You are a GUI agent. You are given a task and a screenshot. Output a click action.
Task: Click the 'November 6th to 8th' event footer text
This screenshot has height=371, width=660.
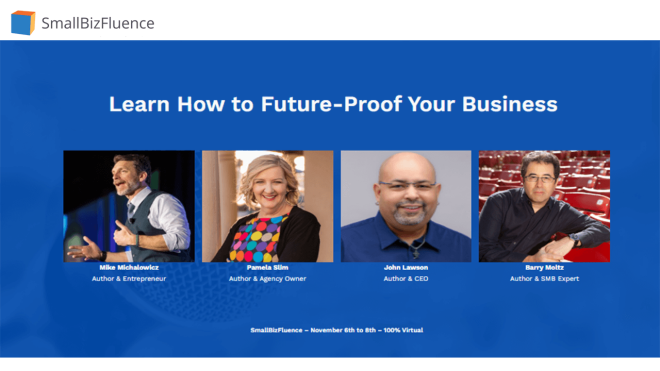click(343, 330)
